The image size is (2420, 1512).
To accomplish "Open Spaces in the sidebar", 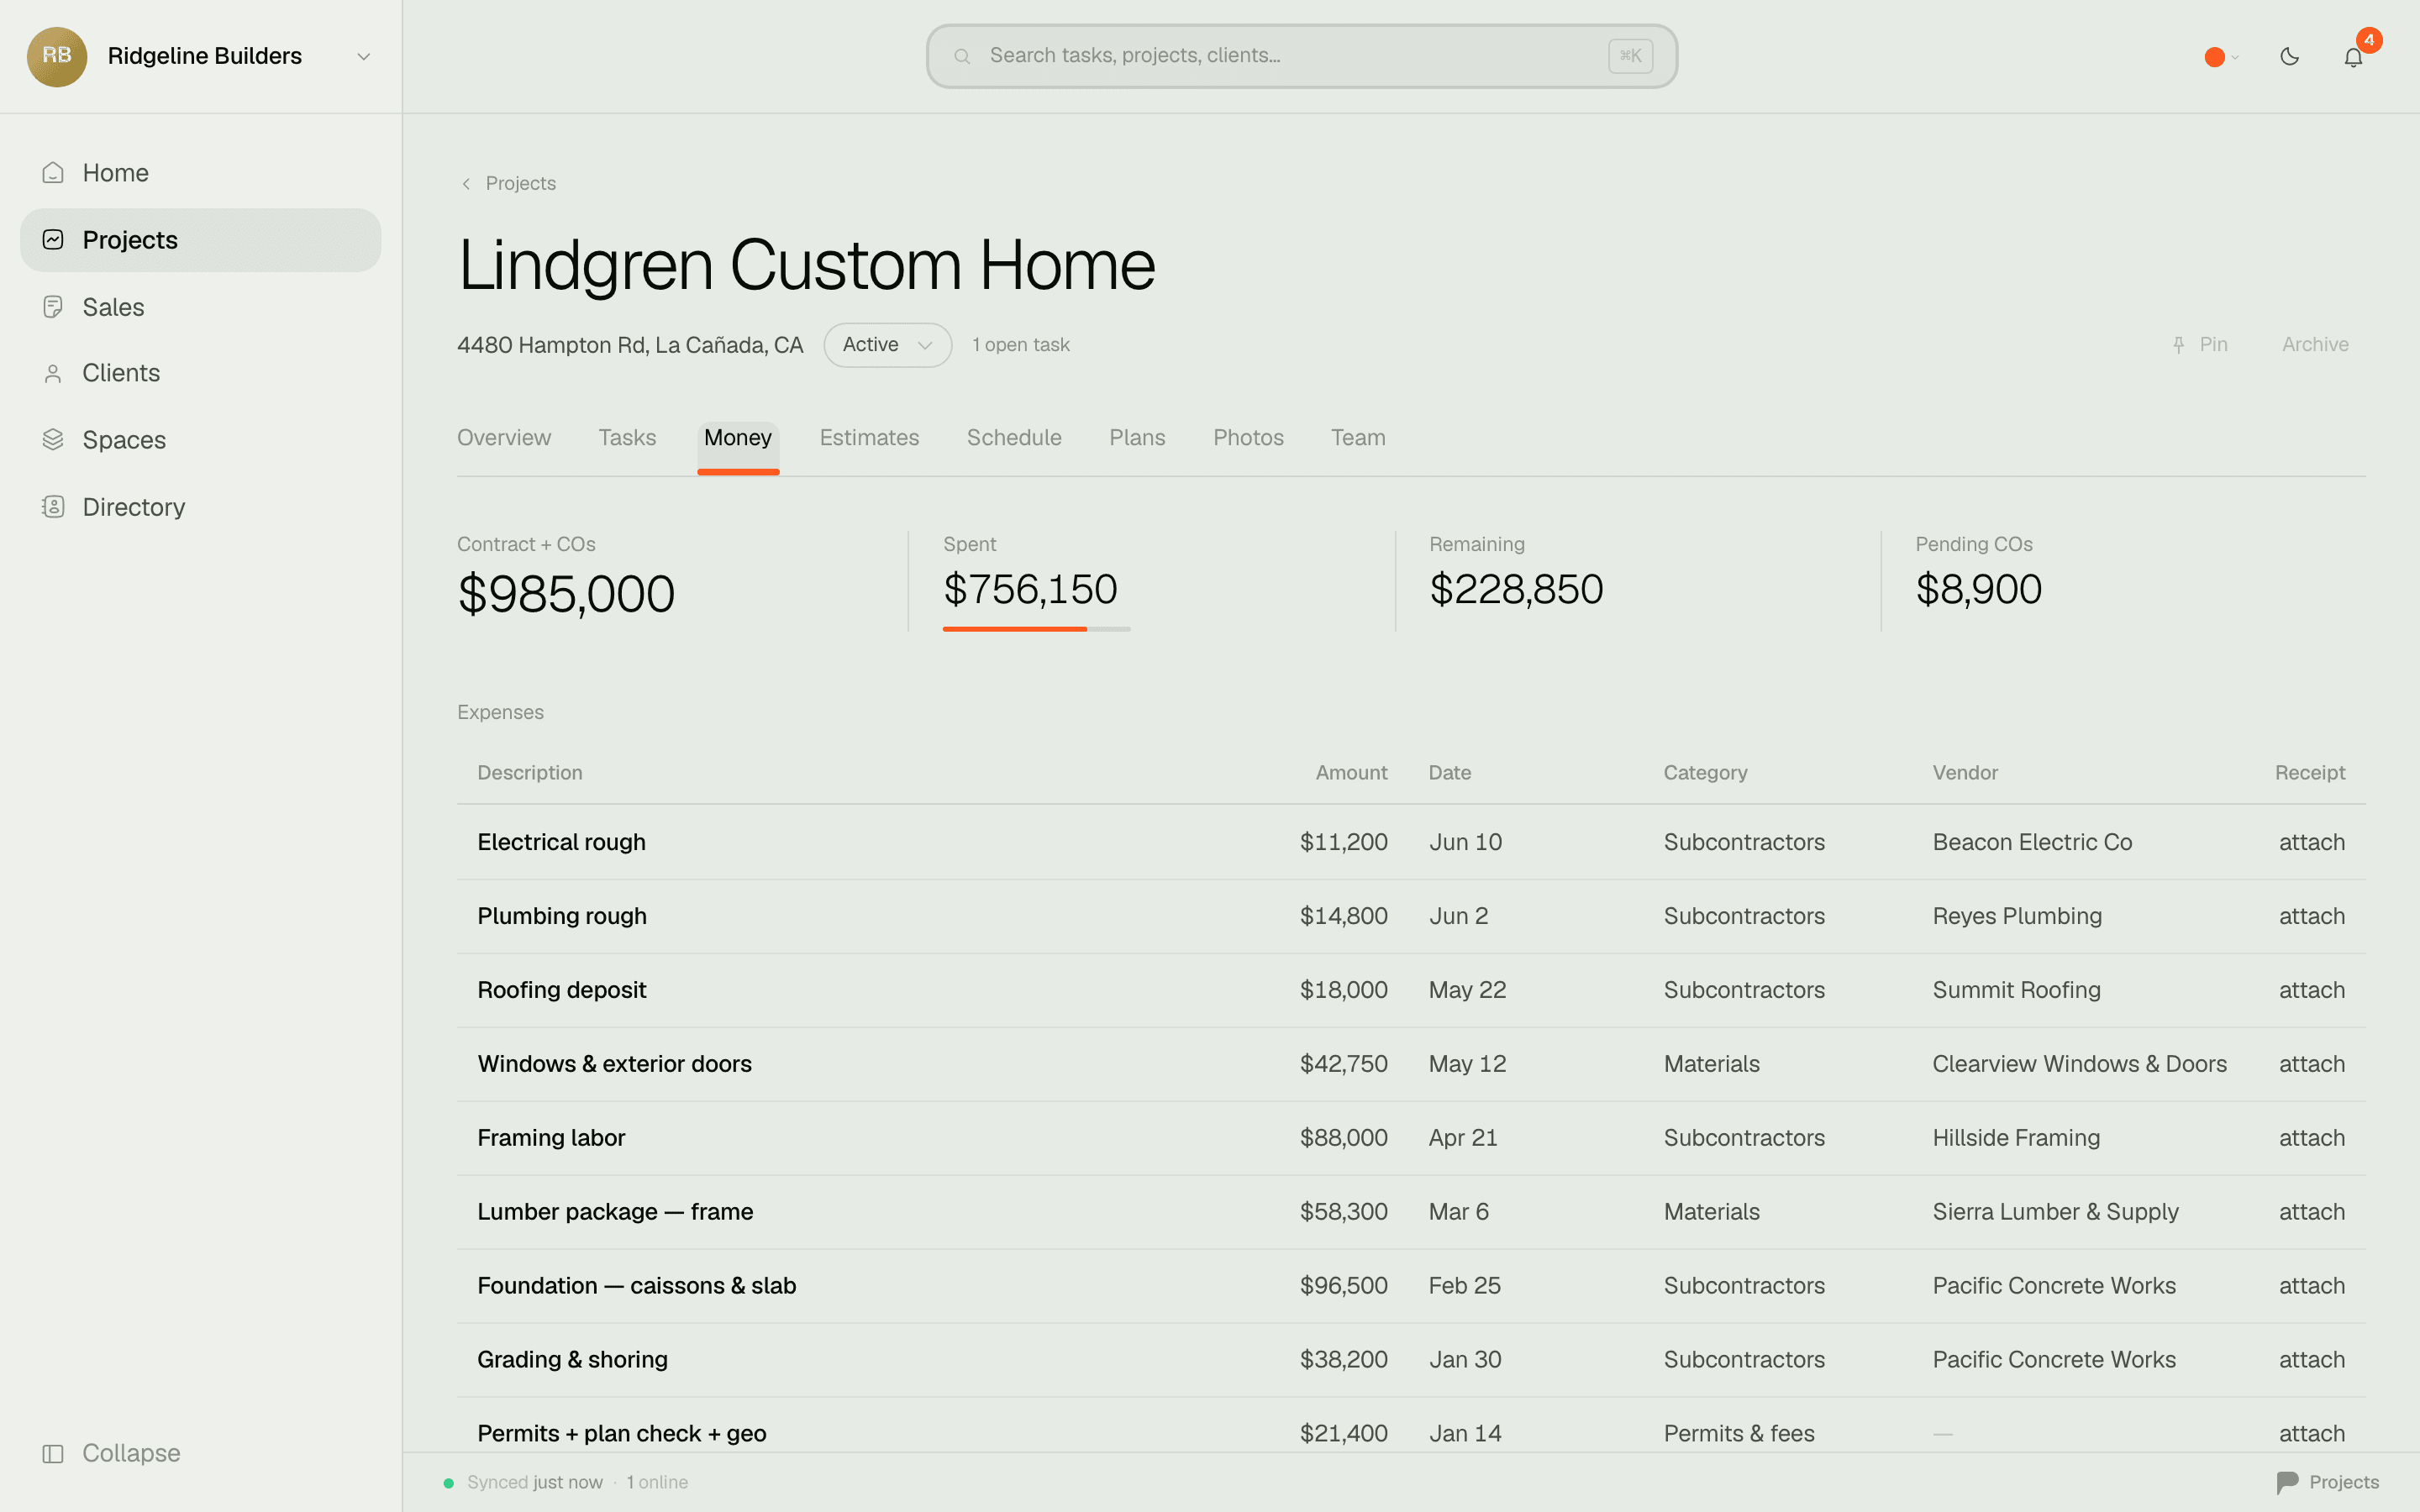I will pyautogui.click(x=200, y=440).
